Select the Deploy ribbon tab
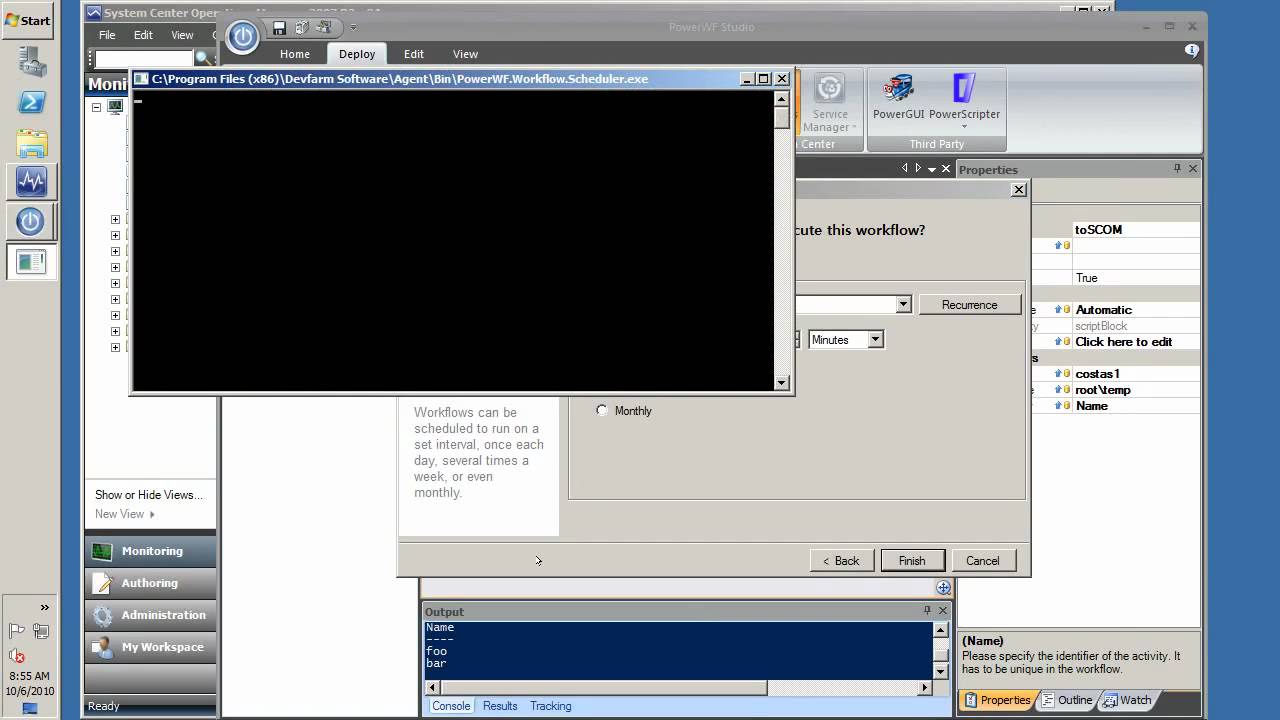 [x=357, y=54]
